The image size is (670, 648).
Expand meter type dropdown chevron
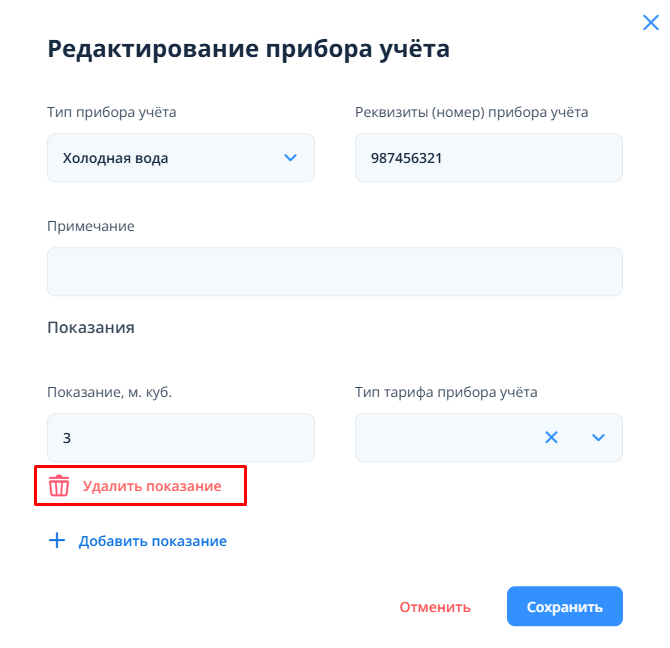(291, 158)
